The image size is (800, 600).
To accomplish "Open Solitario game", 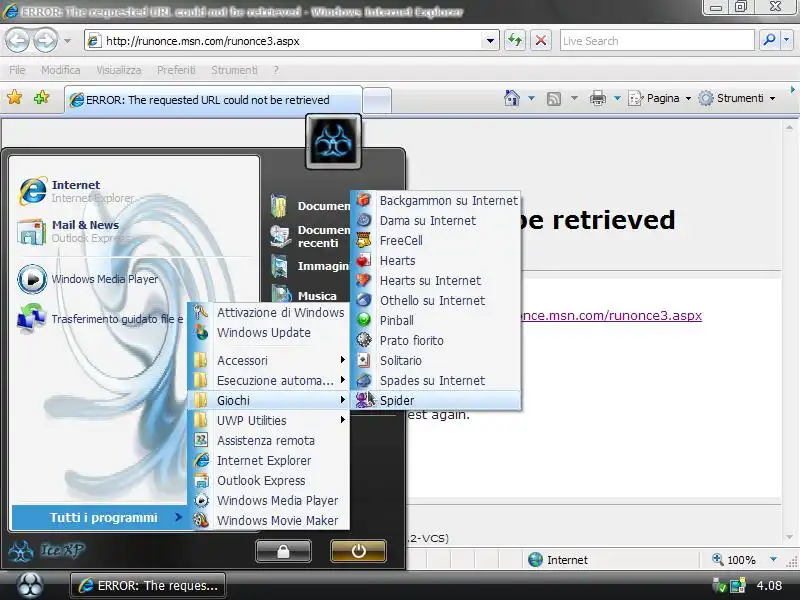I will (x=435, y=361).
